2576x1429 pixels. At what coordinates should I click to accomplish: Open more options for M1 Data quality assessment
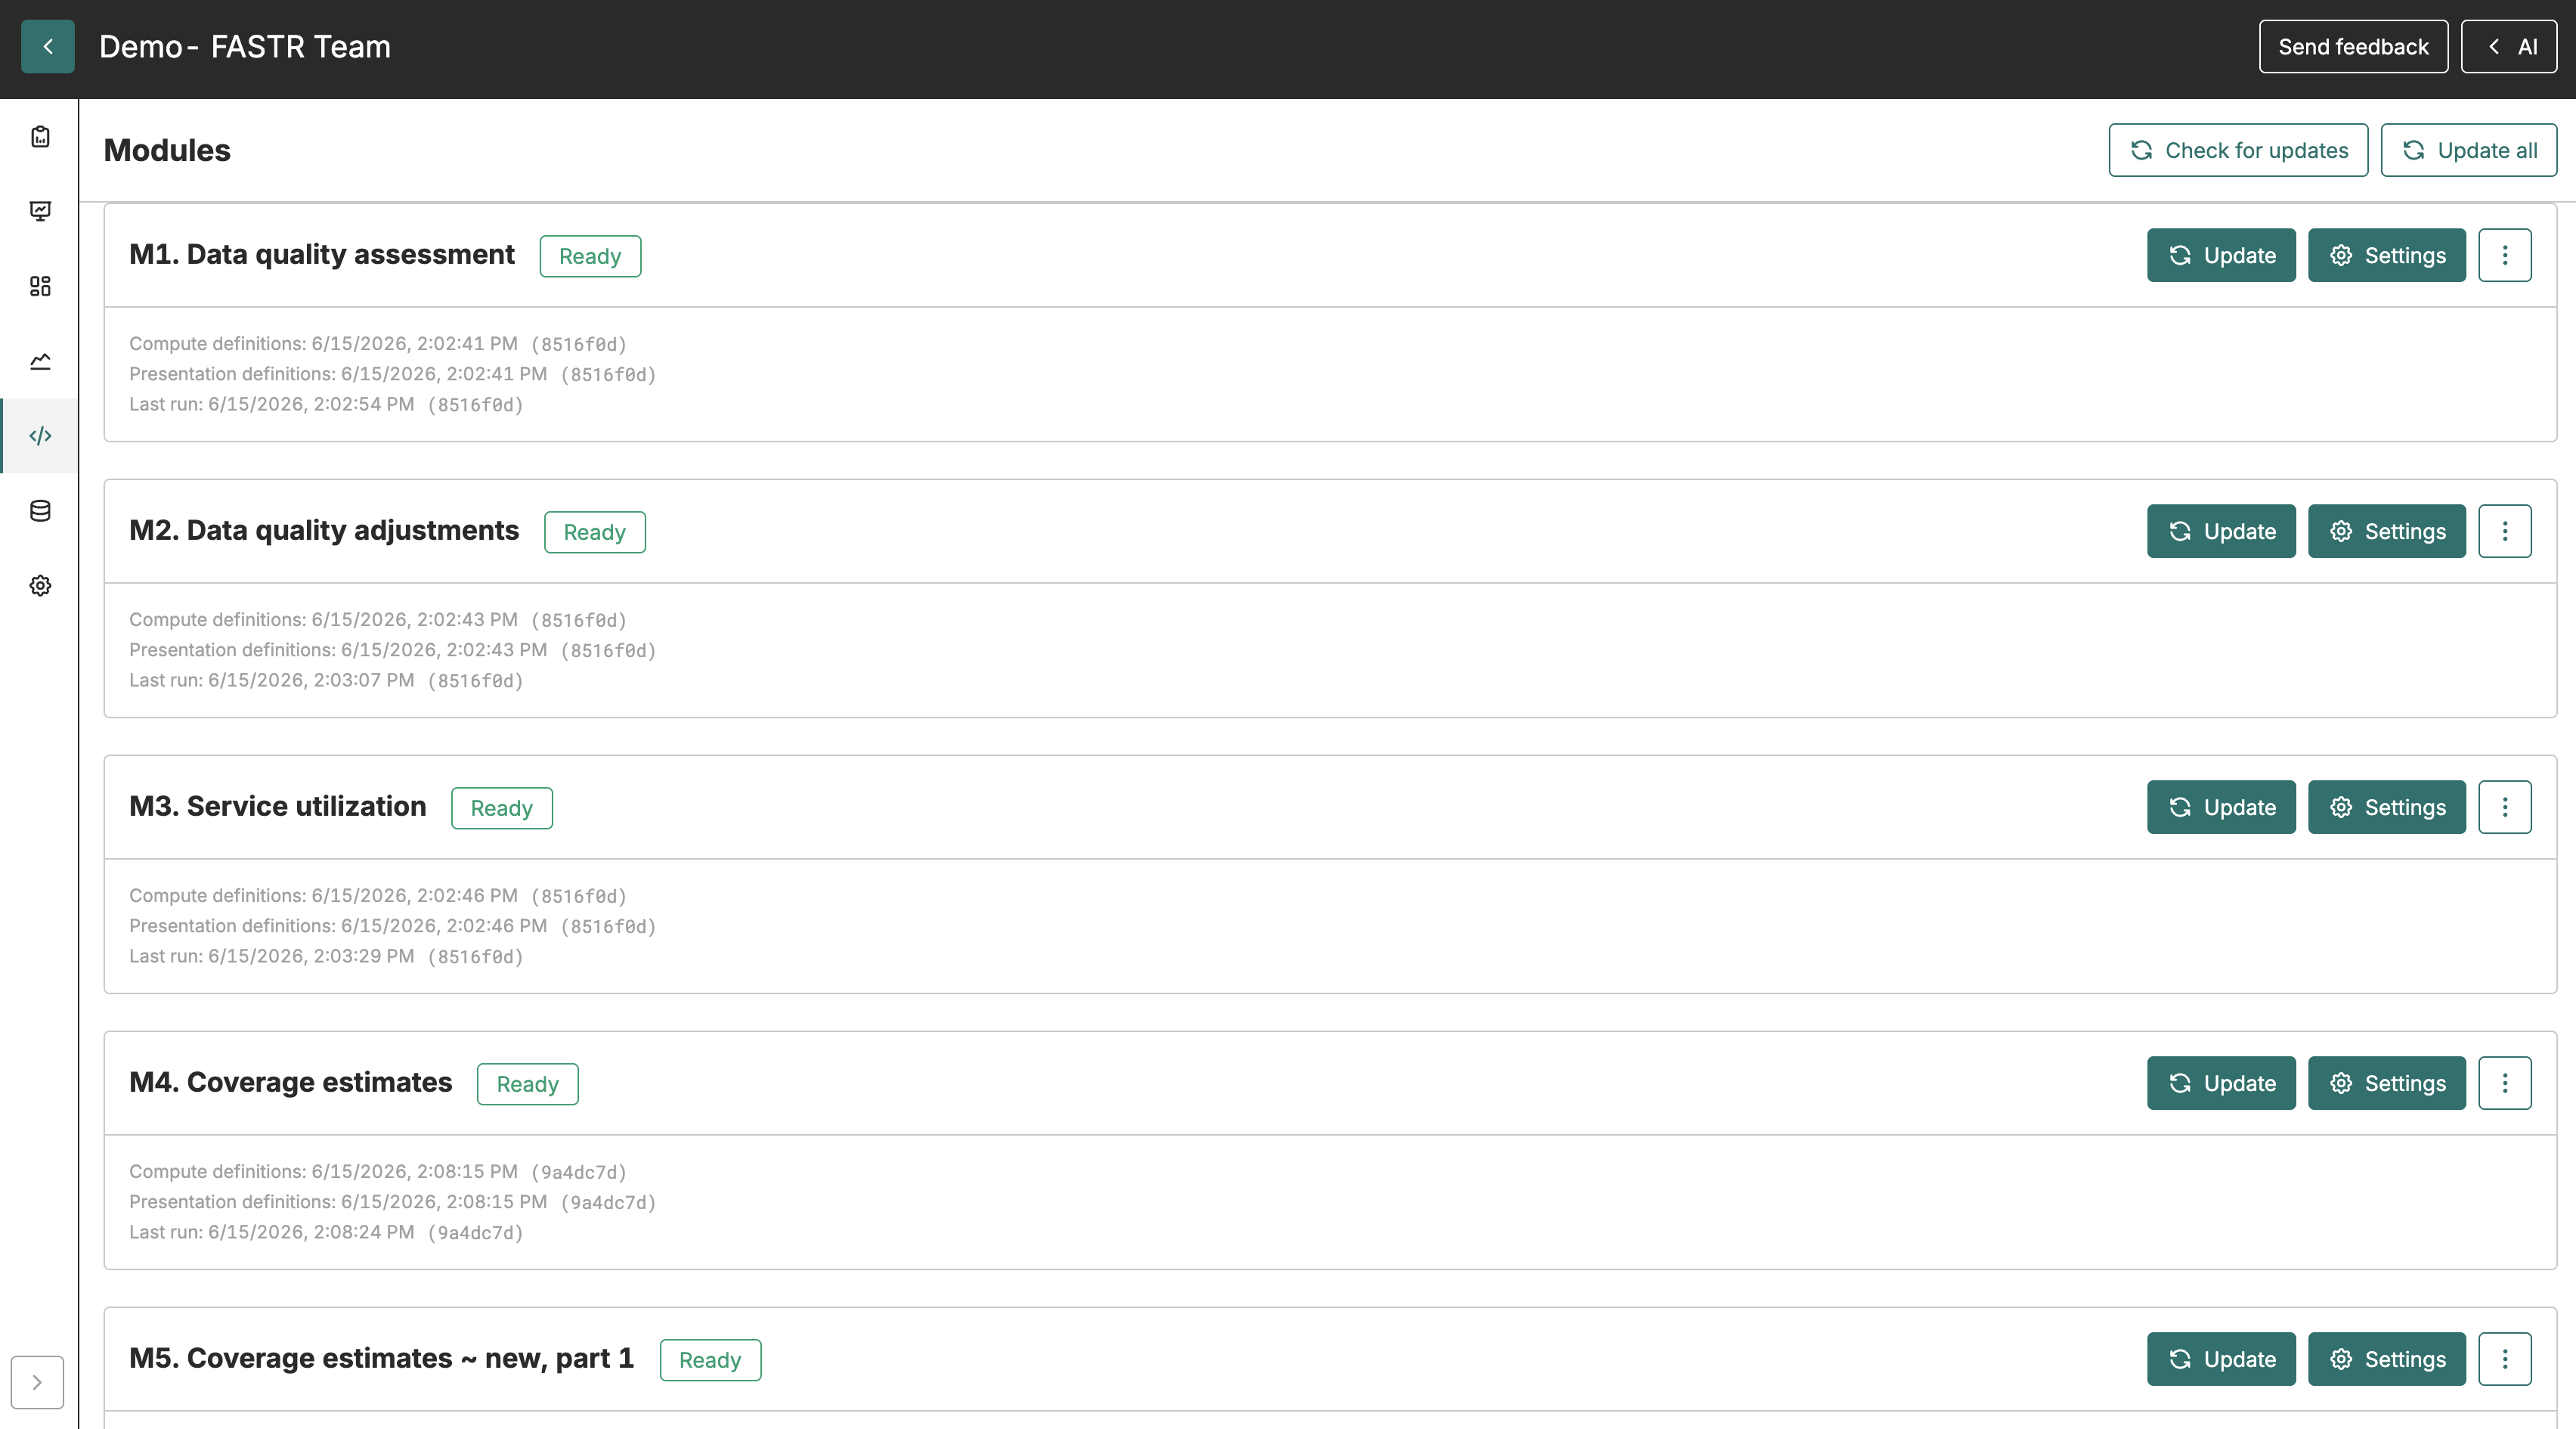coord(2505,255)
